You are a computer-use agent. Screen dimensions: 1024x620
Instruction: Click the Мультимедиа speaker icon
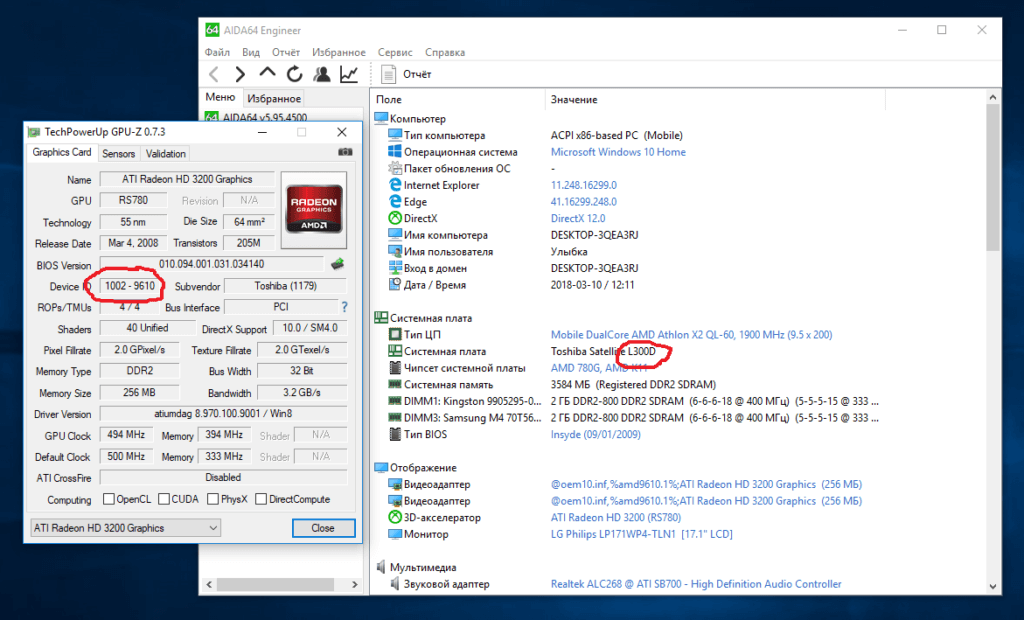[x=381, y=567]
